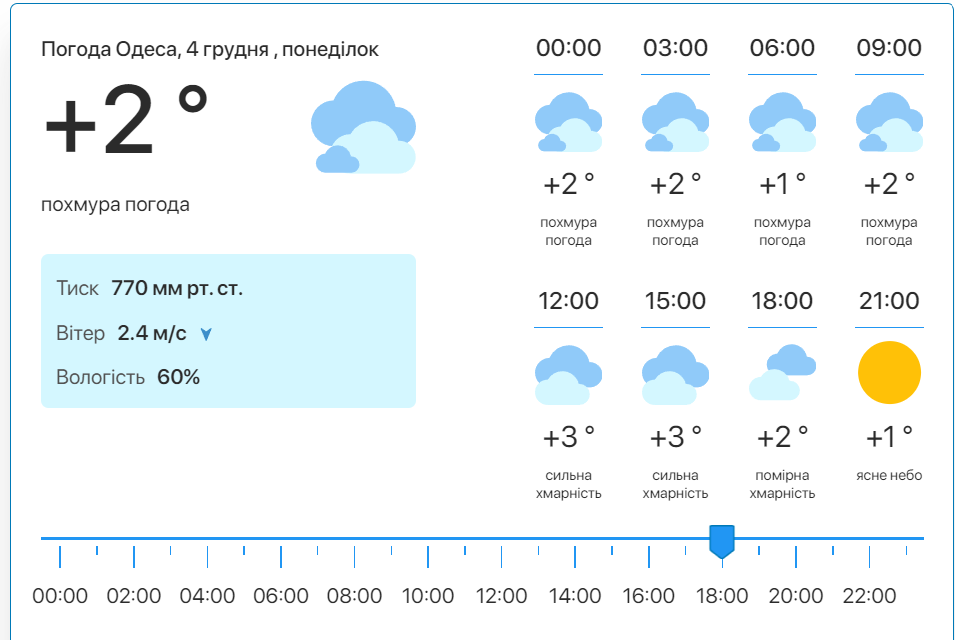Jump to 22:00 on the timeline
The image size is (955, 640).
click(869, 596)
